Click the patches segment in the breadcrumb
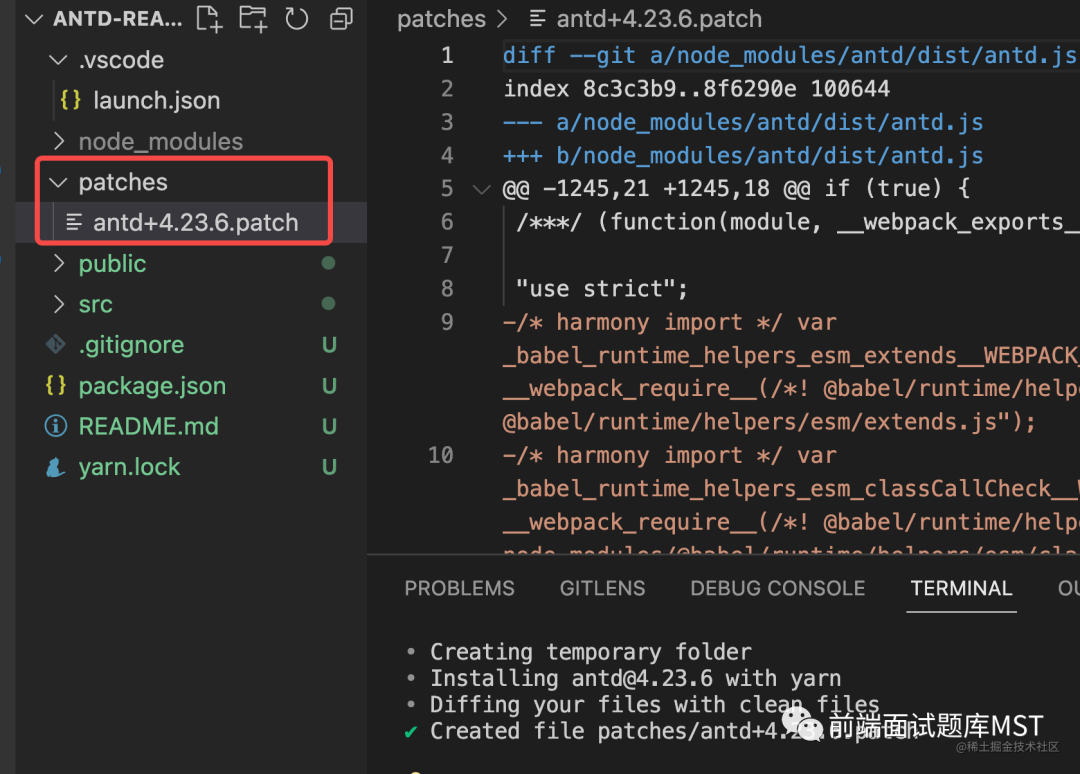The image size is (1080, 774). coord(442,19)
